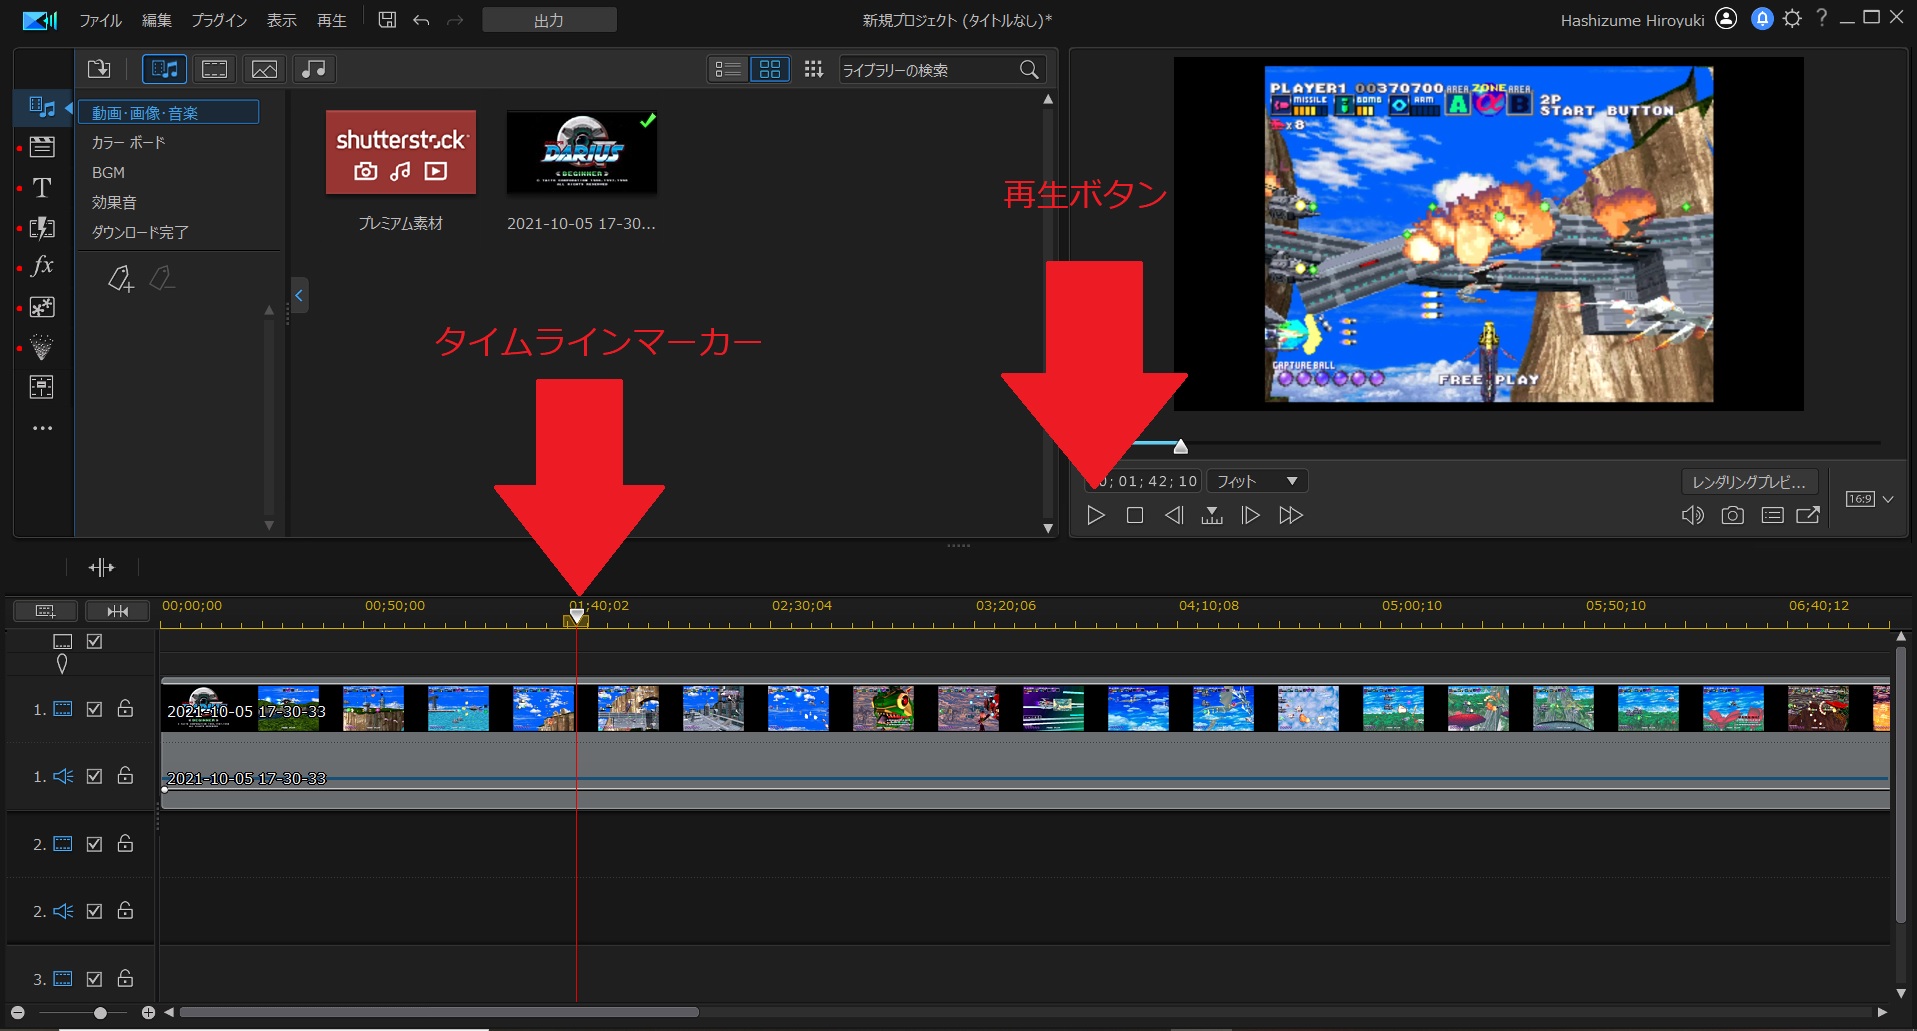Step to the next frame

coord(1250,515)
